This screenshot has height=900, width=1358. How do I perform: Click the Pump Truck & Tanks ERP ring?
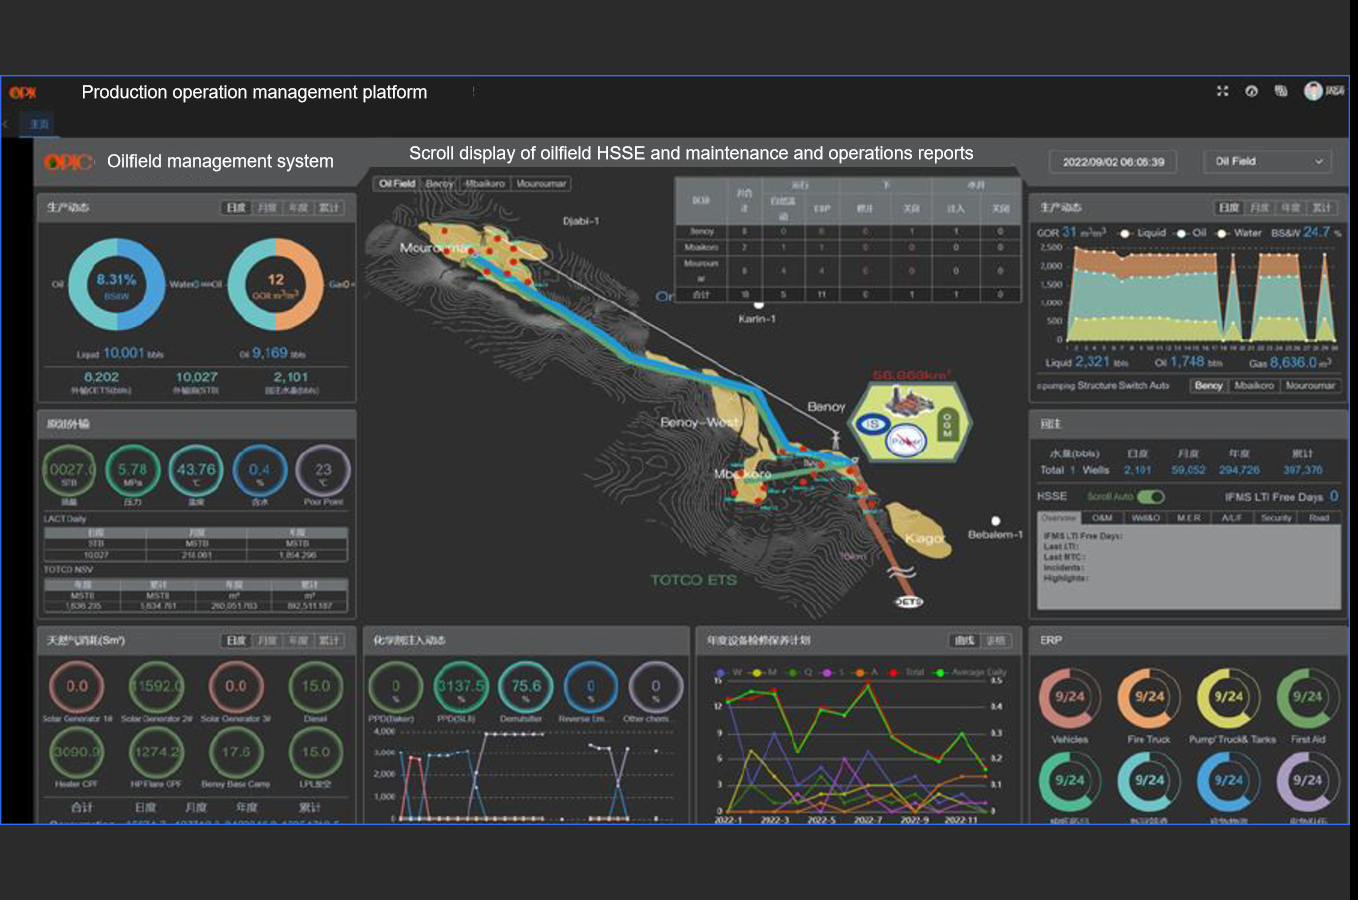[1228, 698]
